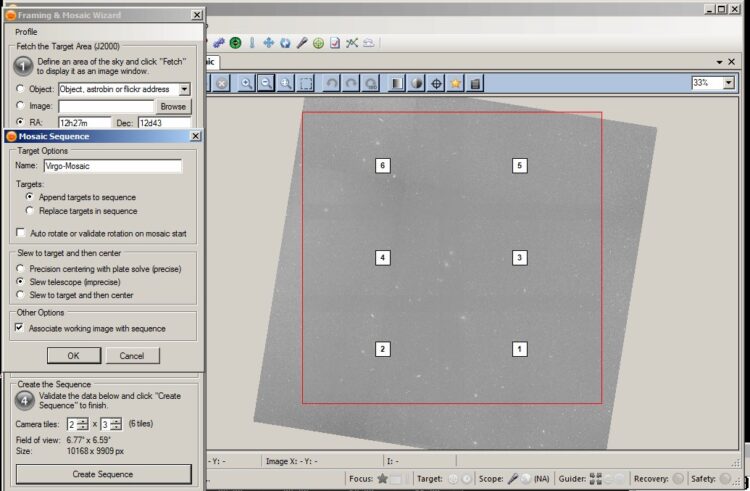This screenshot has width=750, height=491.
Task: Click the cloud weather icon
Action: coord(368,43)
